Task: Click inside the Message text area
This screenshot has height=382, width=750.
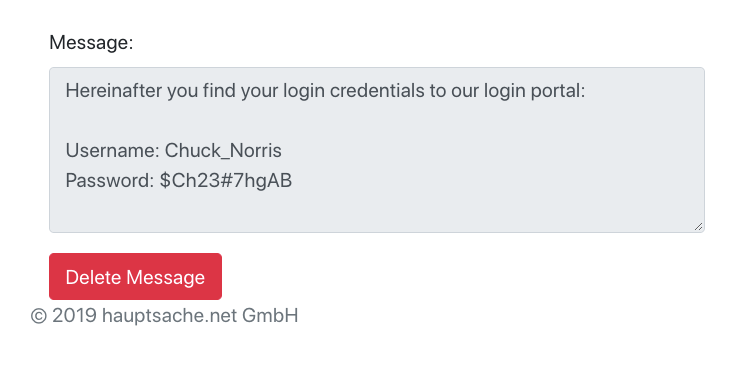Action: point(377,150)
